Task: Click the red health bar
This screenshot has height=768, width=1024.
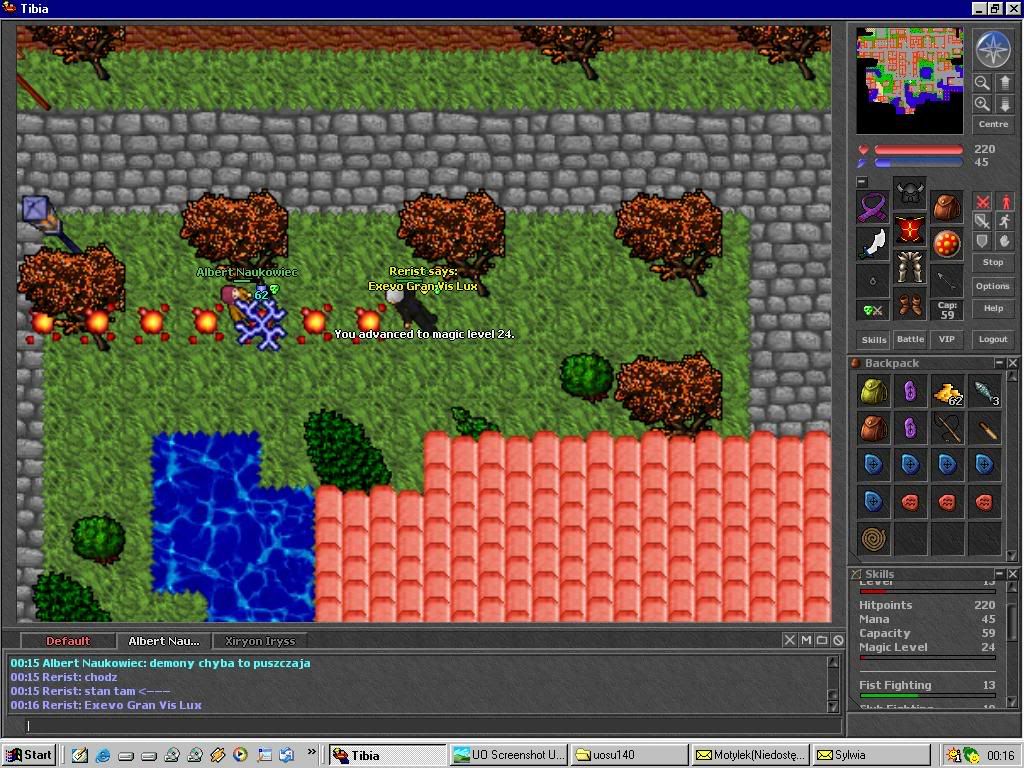Action: tap(918, 150)
